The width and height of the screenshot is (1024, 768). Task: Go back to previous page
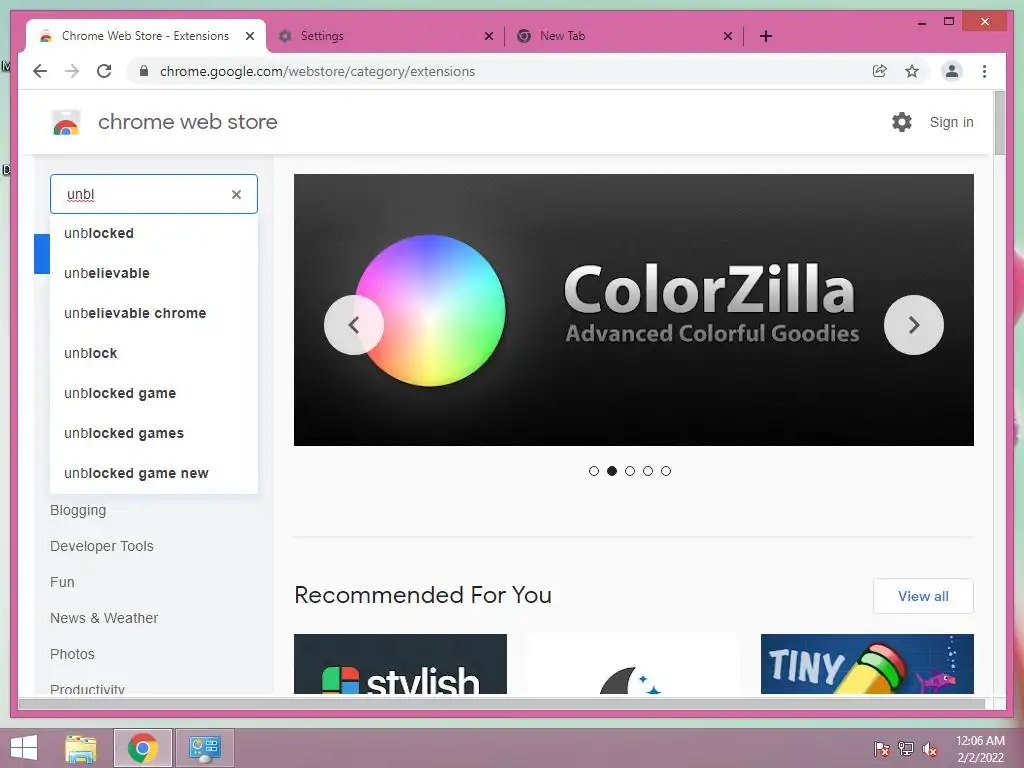[40, 71]
